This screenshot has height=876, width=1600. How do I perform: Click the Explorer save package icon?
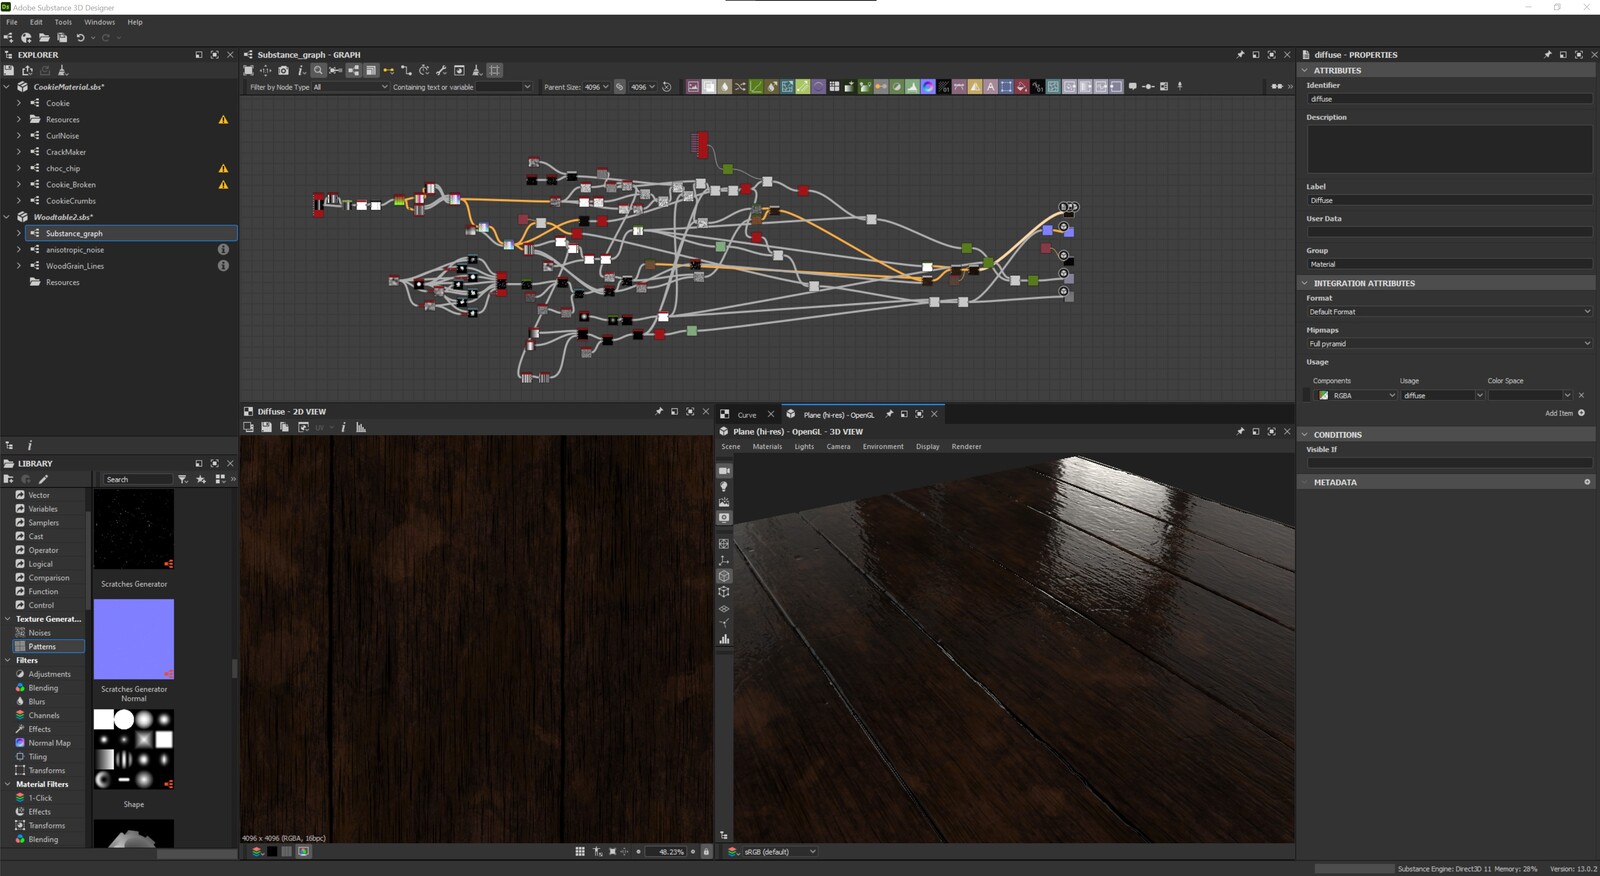(x=9, y=70)
